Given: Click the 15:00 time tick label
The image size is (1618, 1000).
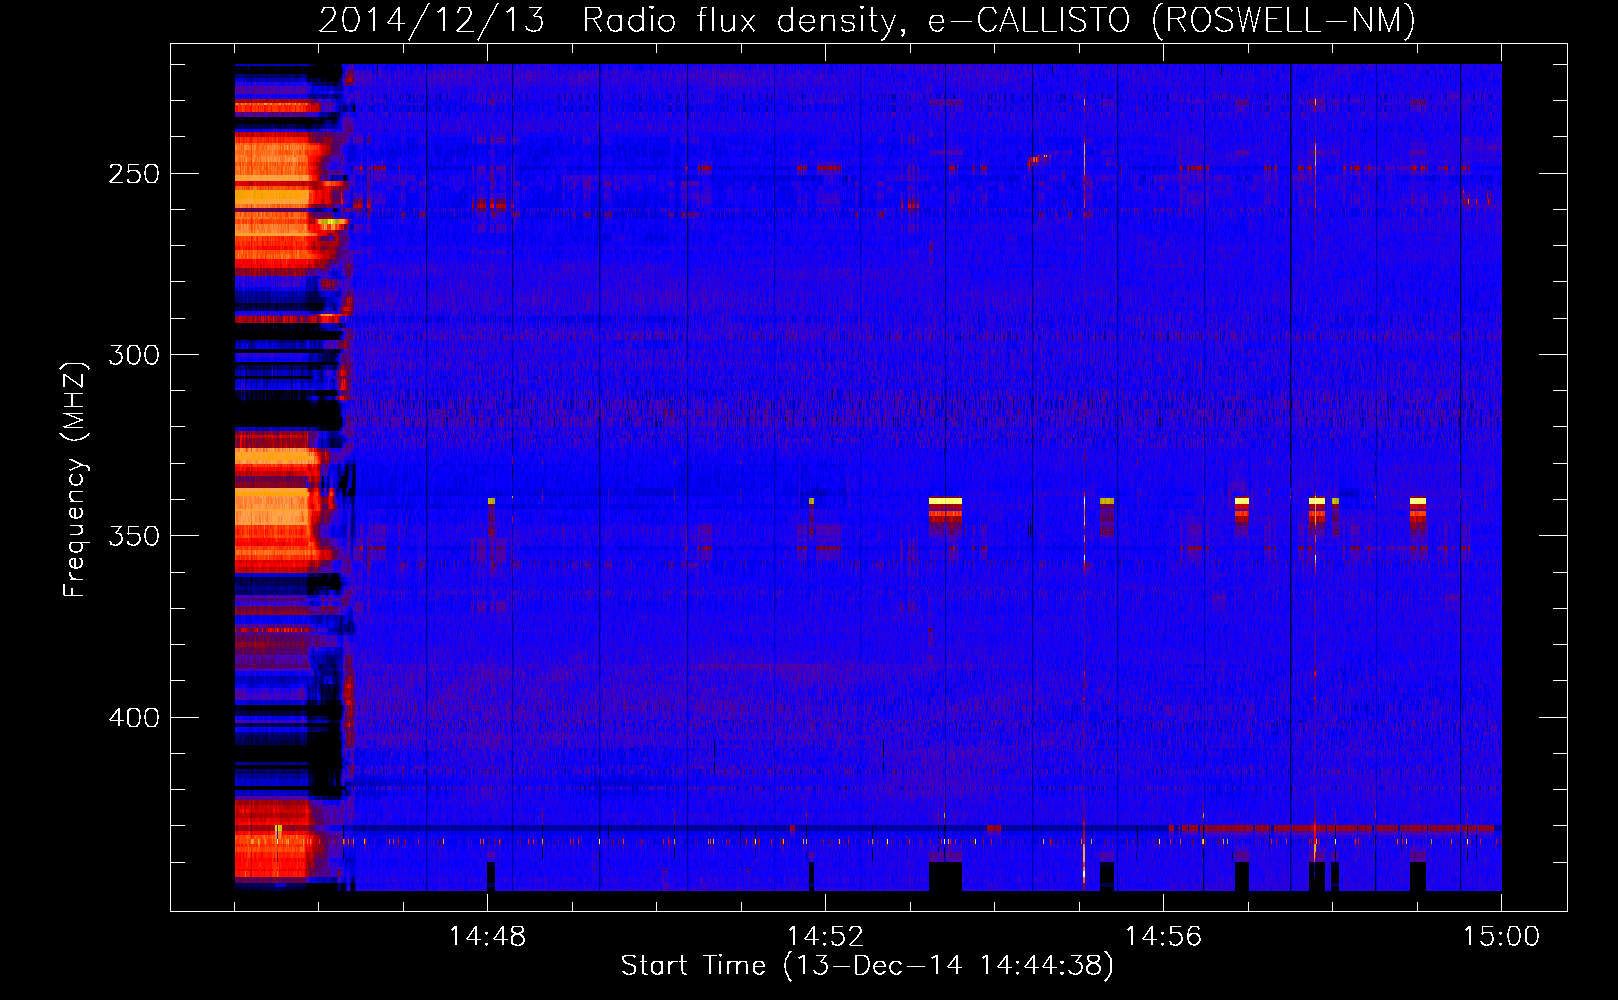Looking at the screenshot, I should click(x=1501, y=937).
